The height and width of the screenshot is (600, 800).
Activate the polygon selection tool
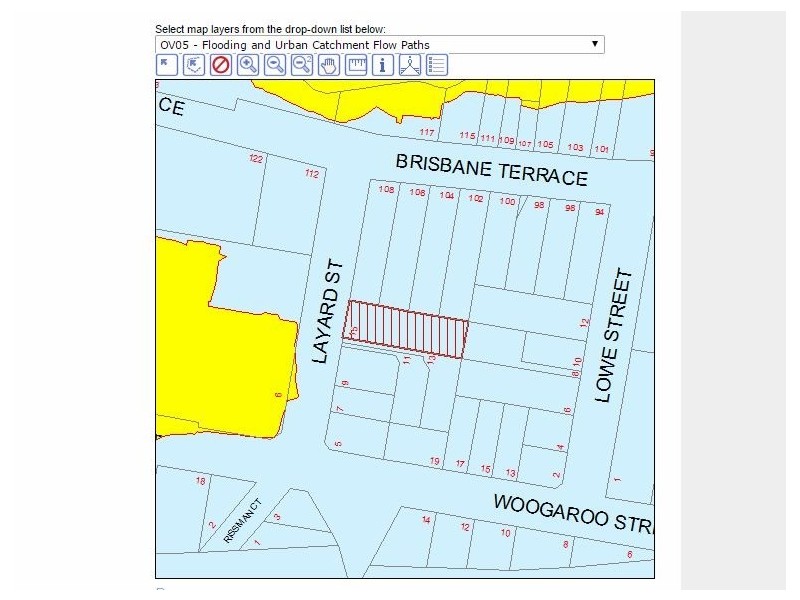(194, 65)
